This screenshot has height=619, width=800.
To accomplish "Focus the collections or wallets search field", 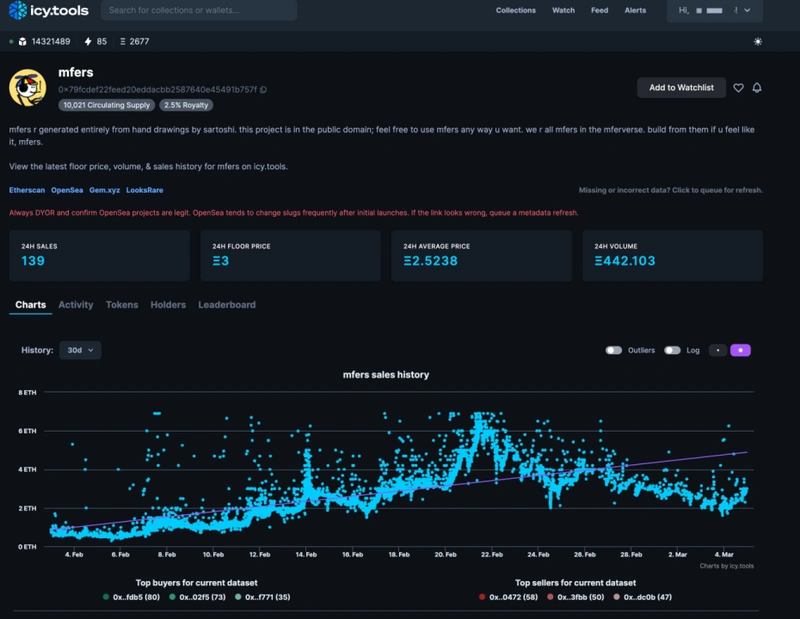I will point(199,10).
